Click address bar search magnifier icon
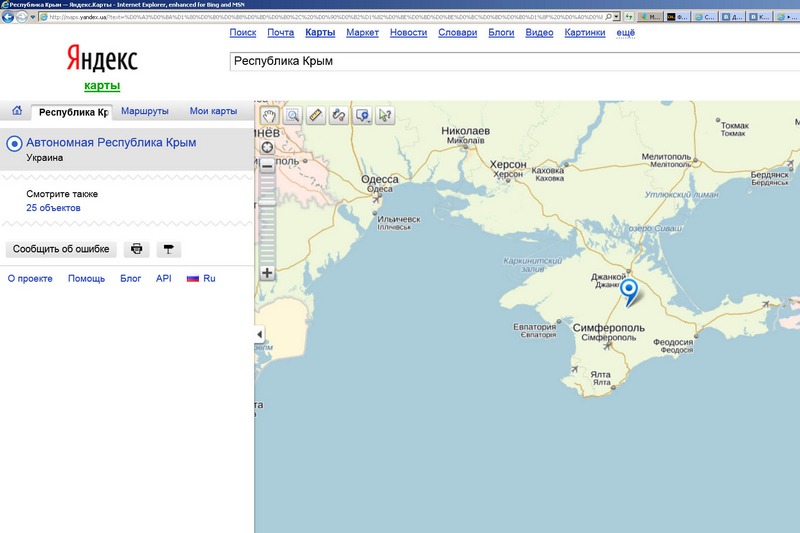 (608, 17)
